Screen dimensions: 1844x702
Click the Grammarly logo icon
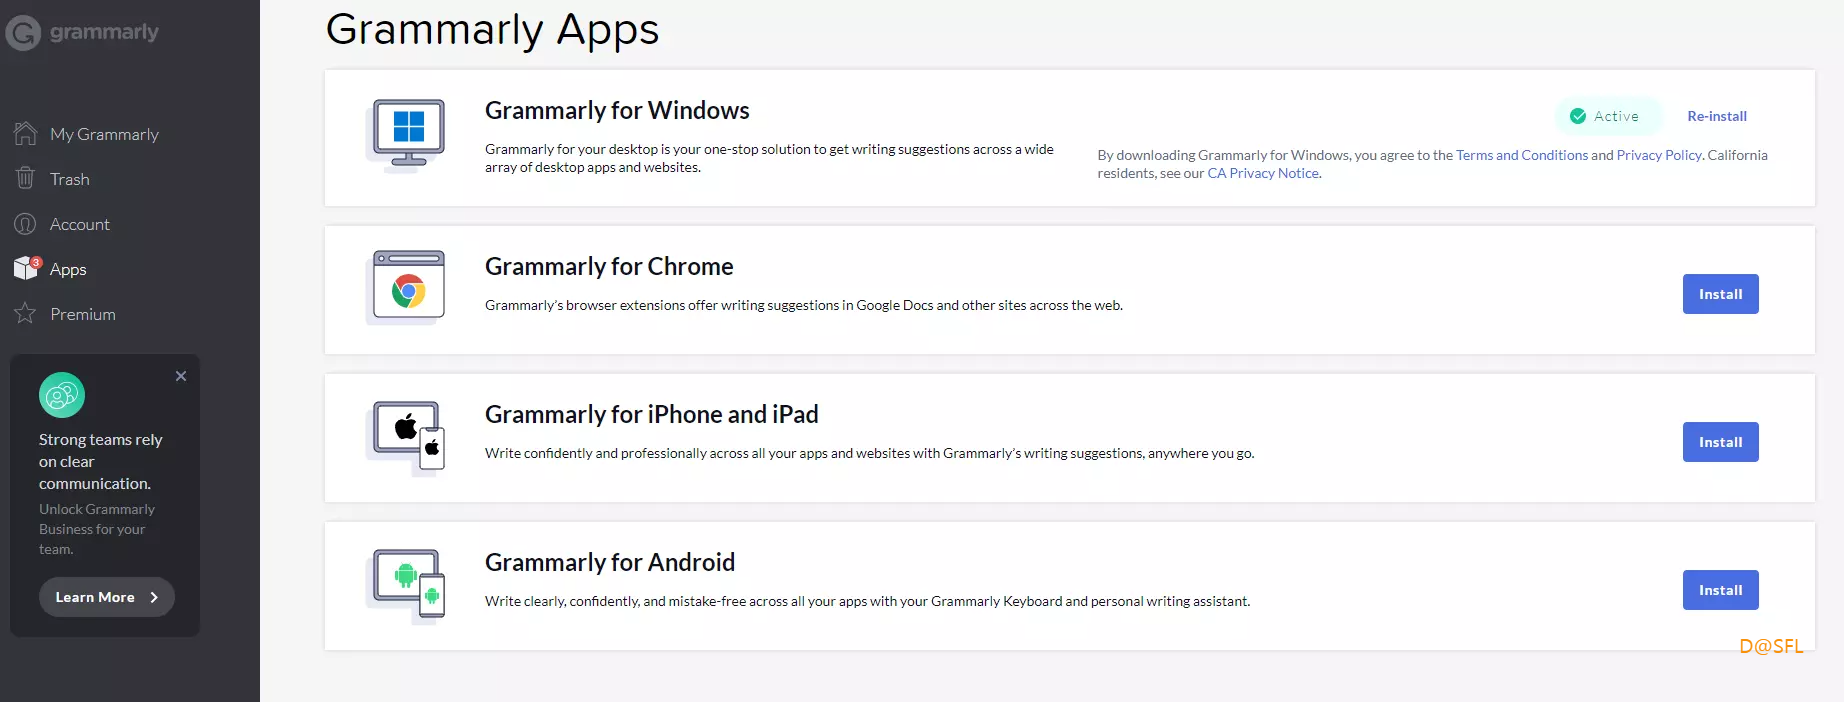[x=23, y=33]
